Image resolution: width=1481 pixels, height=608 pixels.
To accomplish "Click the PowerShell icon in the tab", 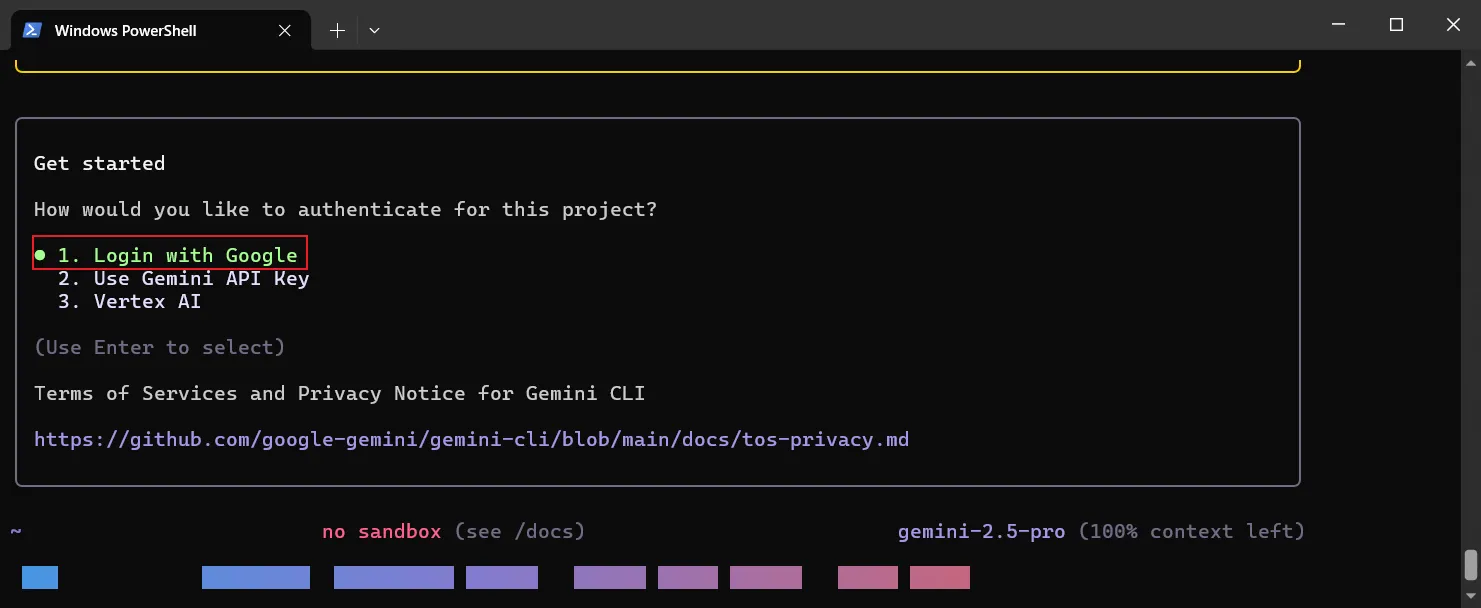I will click(32, 30).
